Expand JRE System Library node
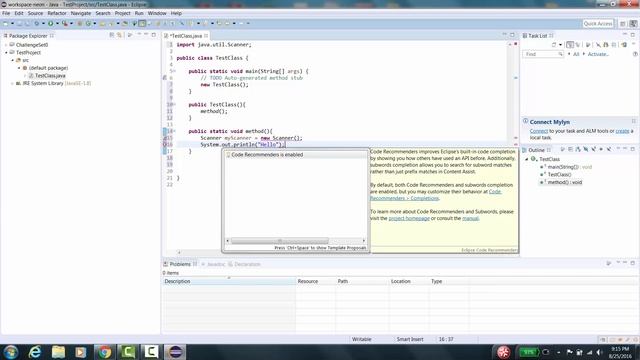 point(12,83)
